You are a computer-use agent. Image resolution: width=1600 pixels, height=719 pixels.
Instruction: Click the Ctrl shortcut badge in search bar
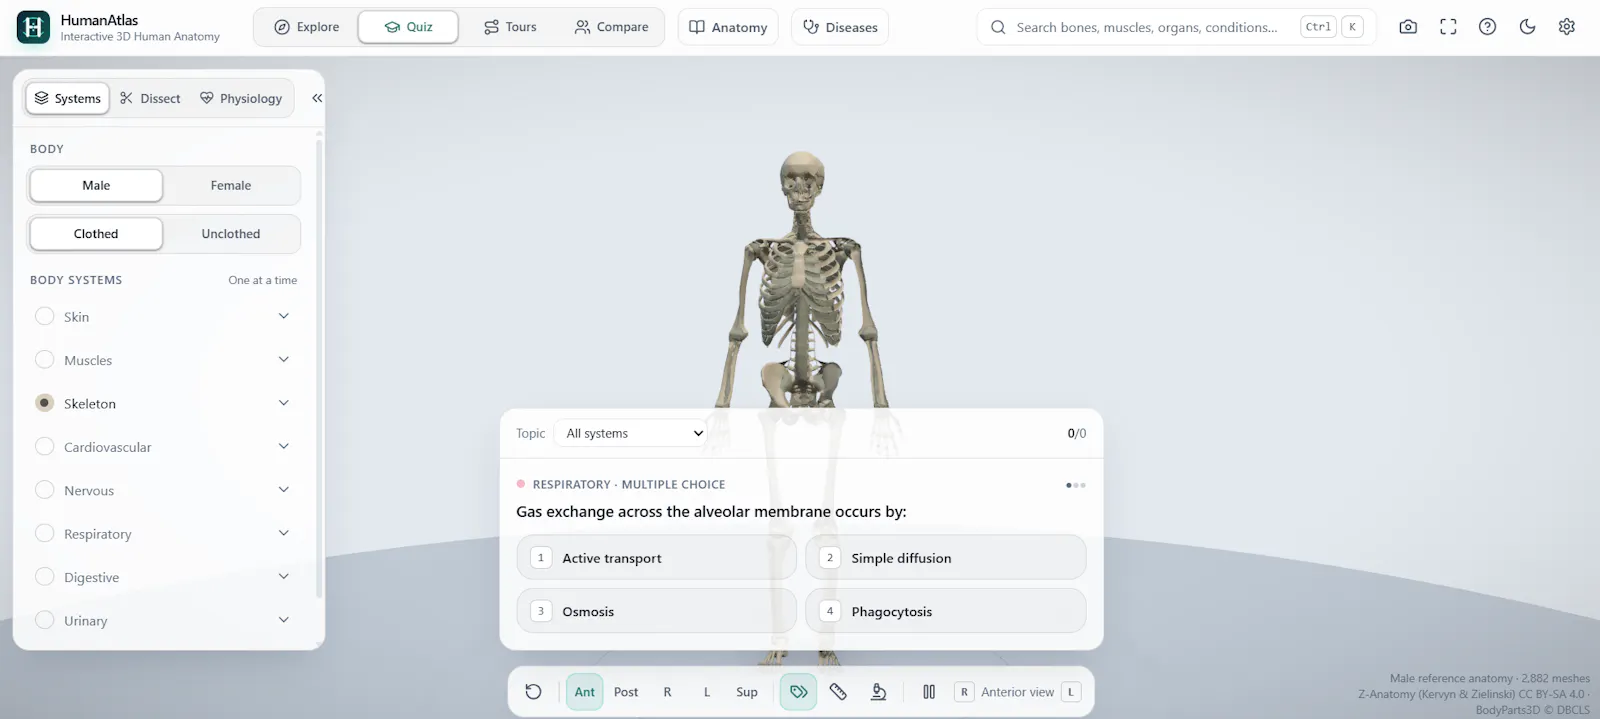[1318, 27]
